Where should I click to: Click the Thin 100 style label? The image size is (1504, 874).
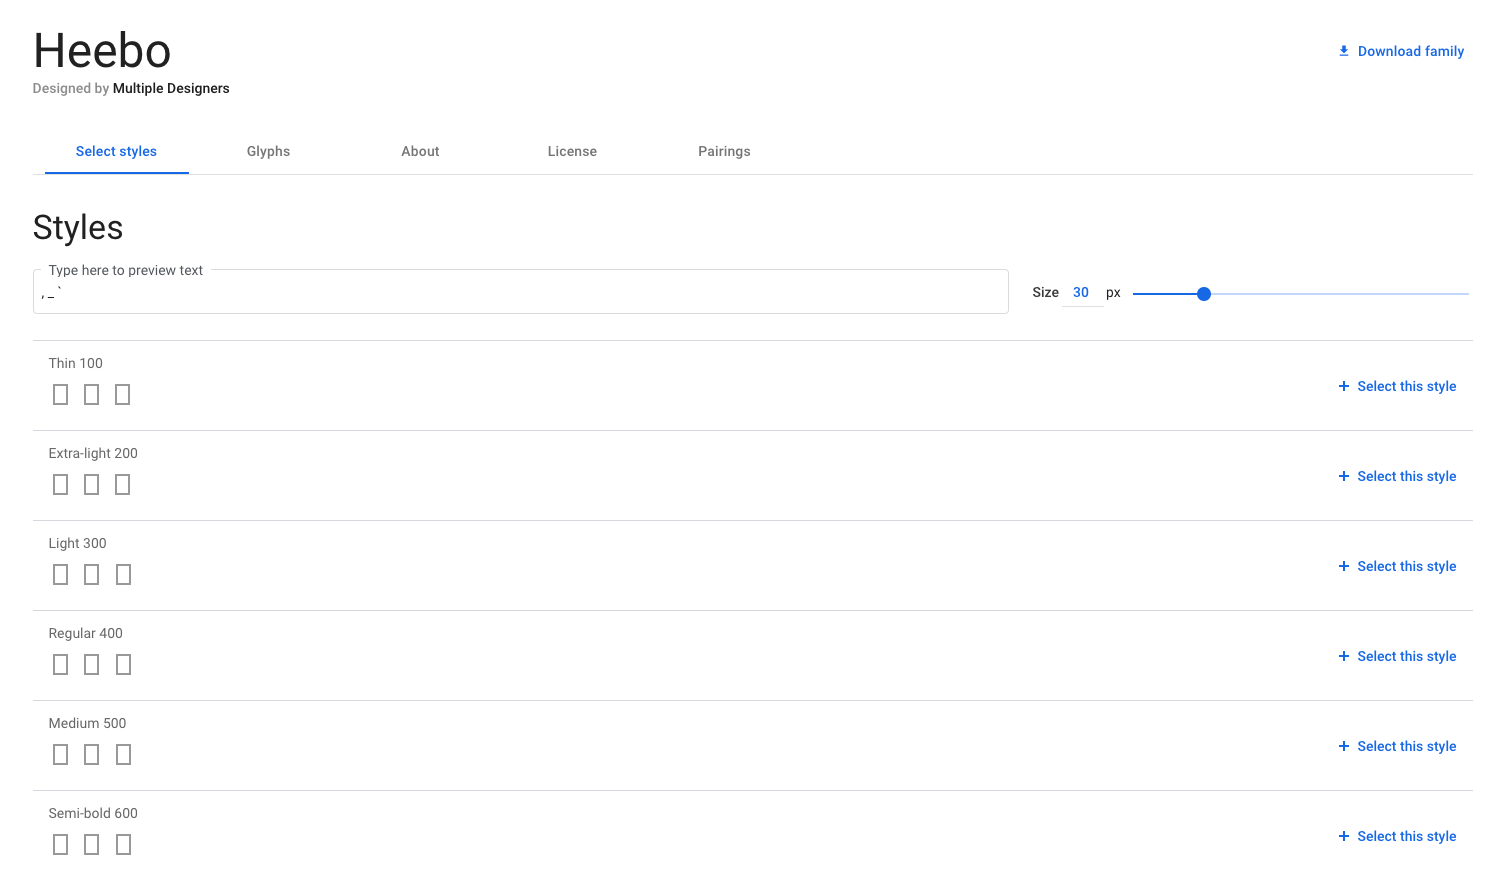pos(76,363)
